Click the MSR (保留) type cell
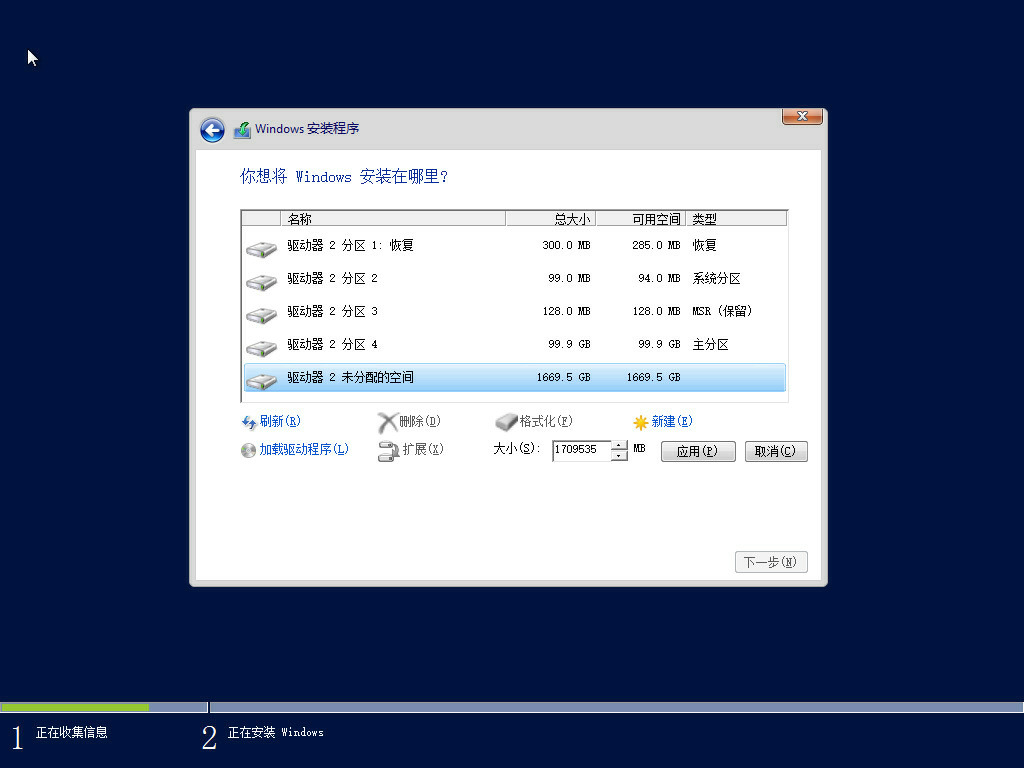This screenshot has width=1024, height=768. [722, 312]
